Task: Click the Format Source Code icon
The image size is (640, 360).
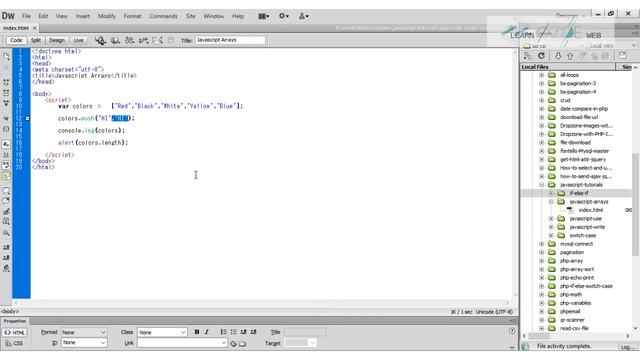Action: tap(6, 268)
